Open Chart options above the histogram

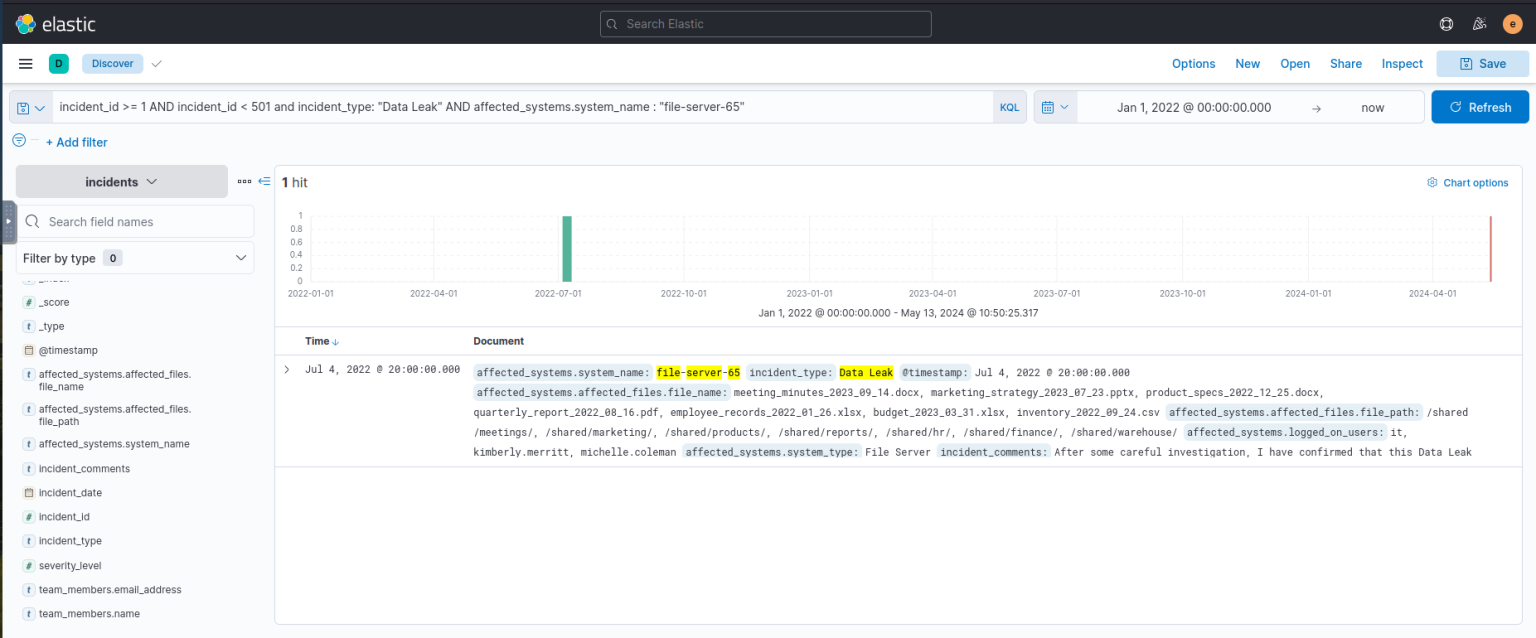coord(1467,182)
